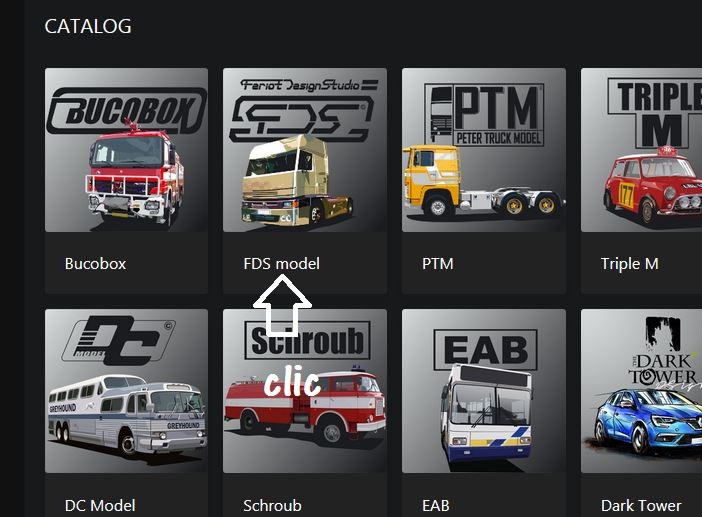Click the Schroub label text
This screenshot has width=702, height=517.
coord(272,505)
